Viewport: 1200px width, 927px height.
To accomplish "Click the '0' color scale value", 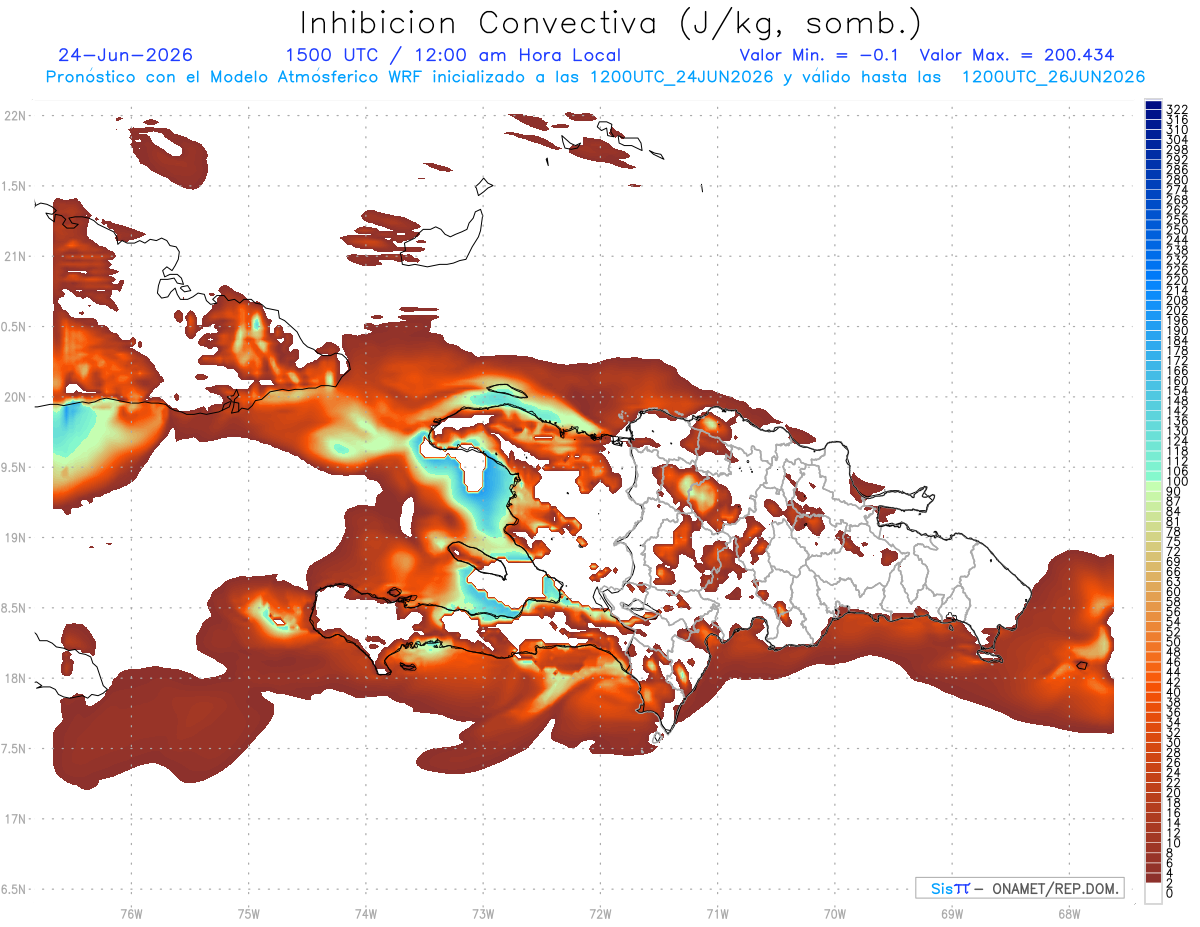I will pos(1170,893).
